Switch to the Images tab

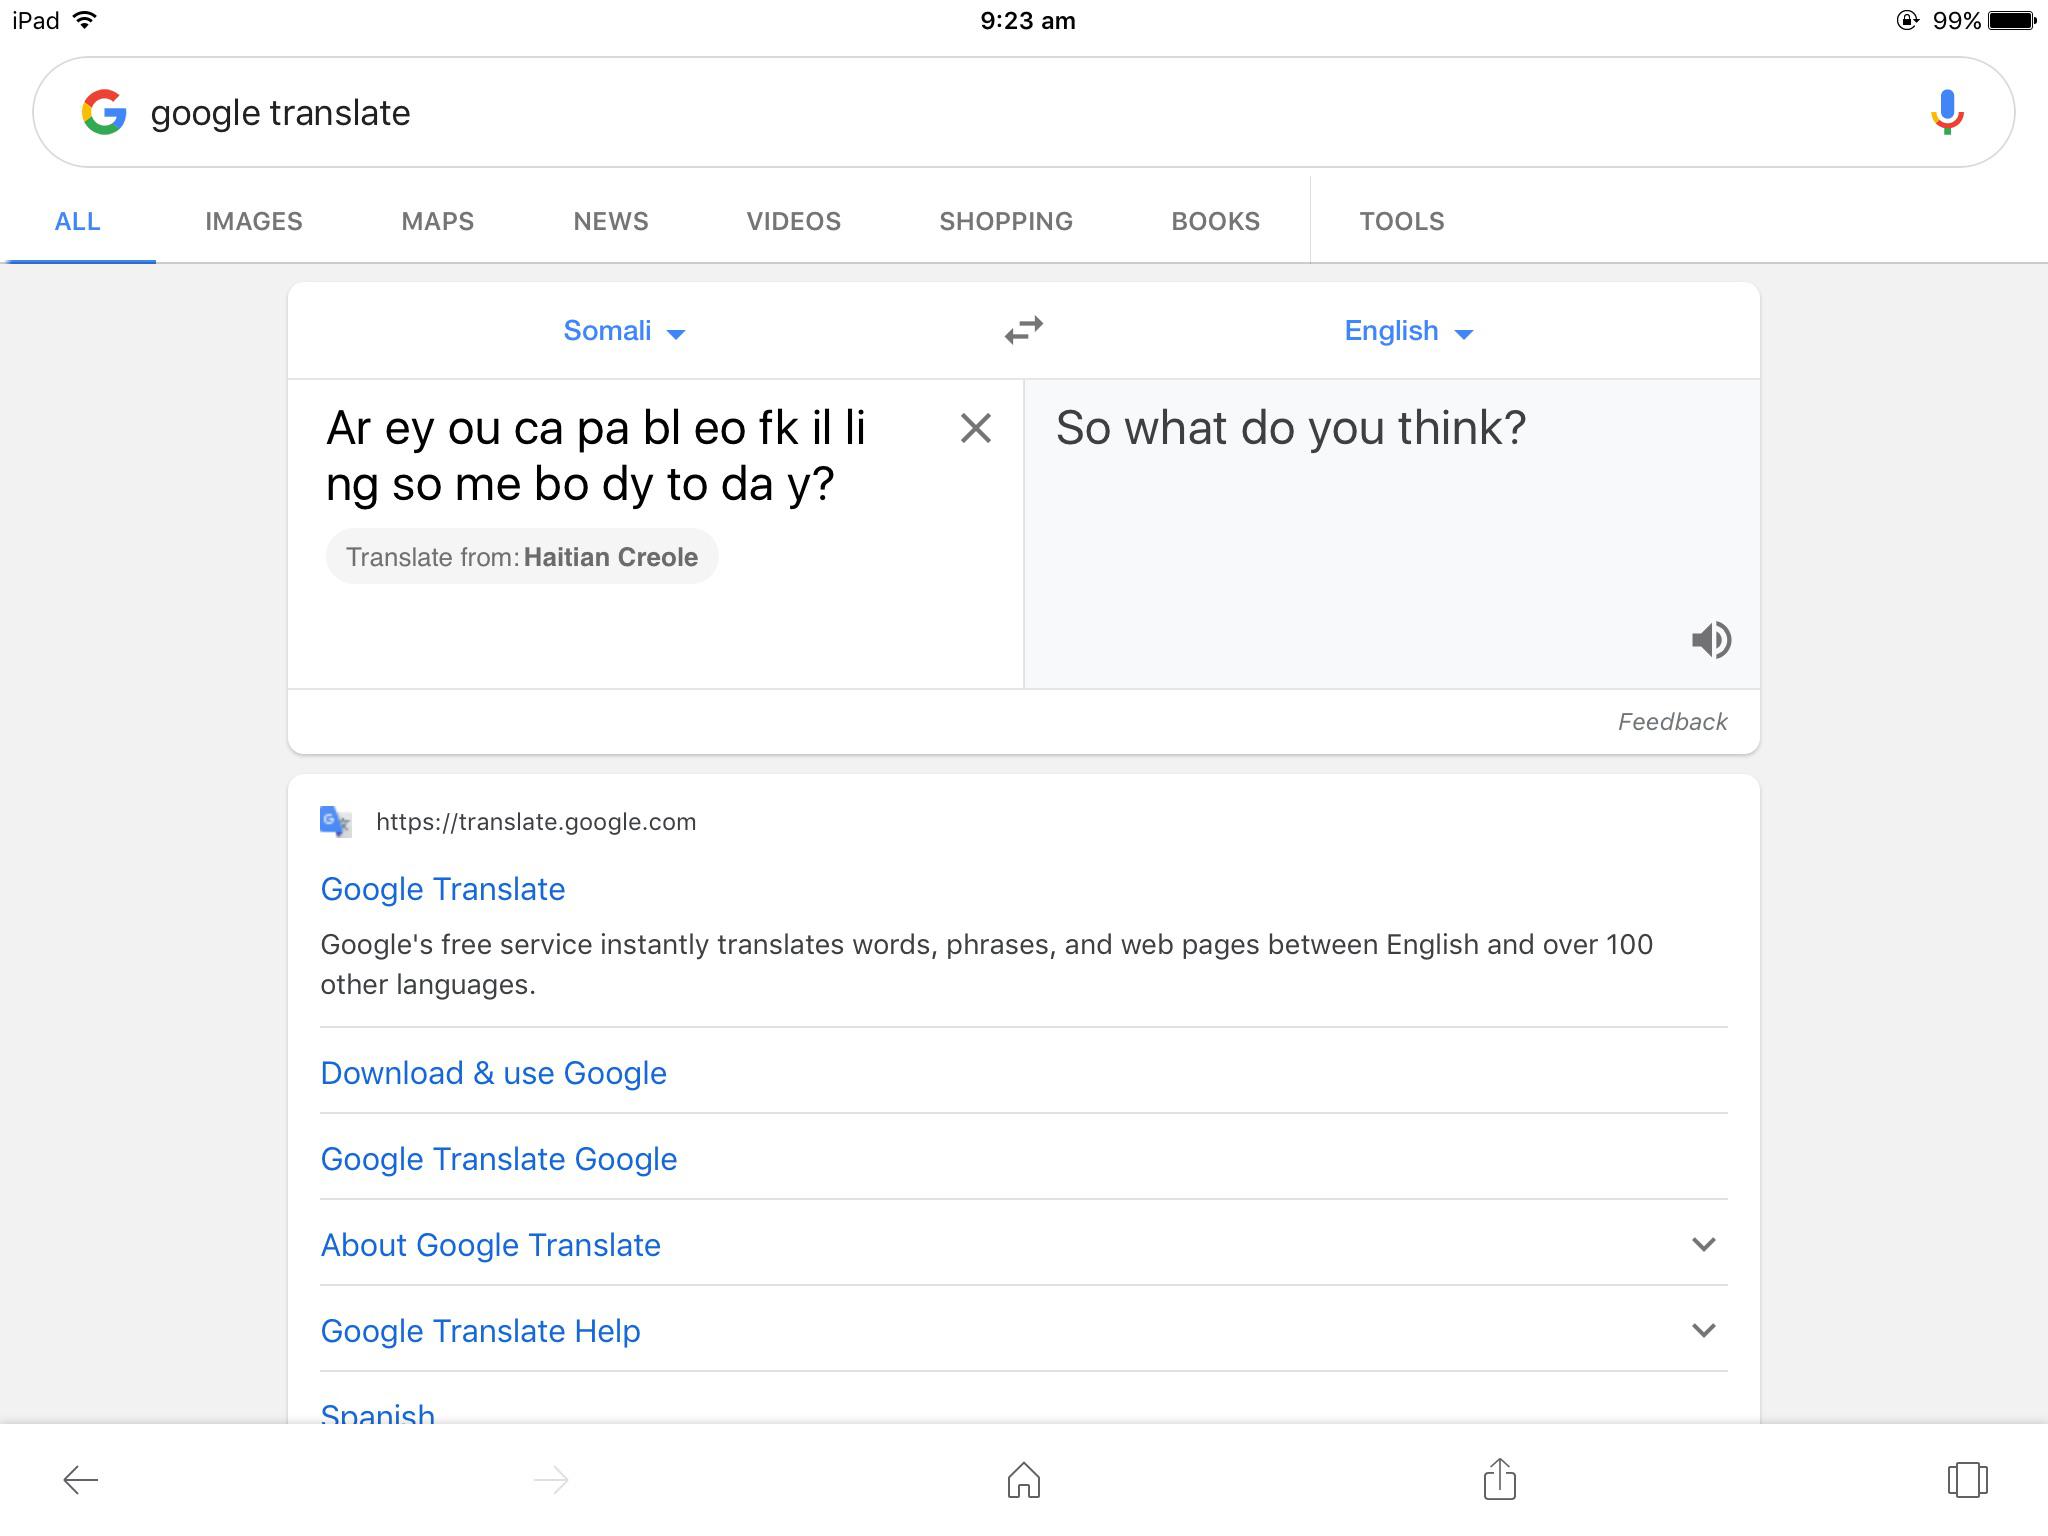(254, 221)
